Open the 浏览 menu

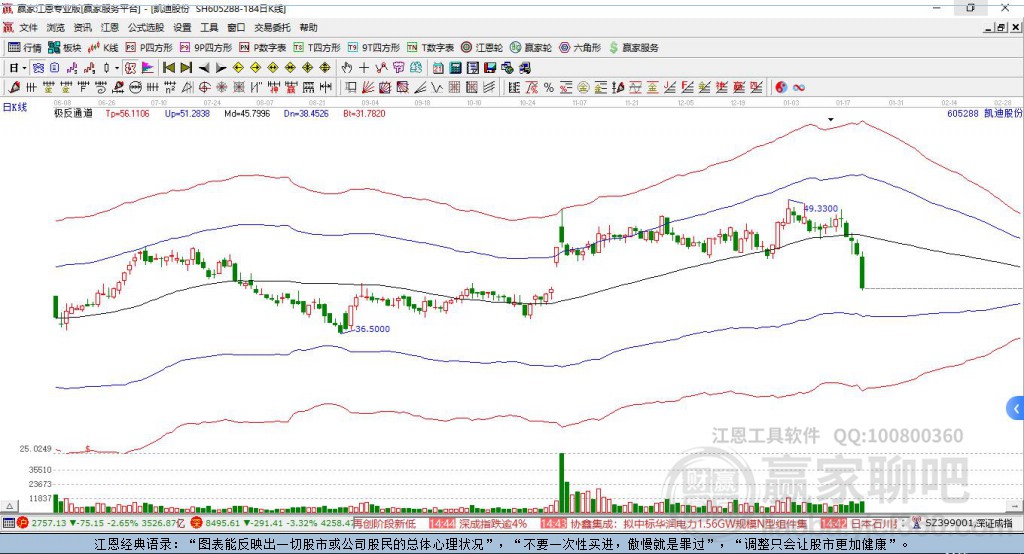click(x=56, y=27)
